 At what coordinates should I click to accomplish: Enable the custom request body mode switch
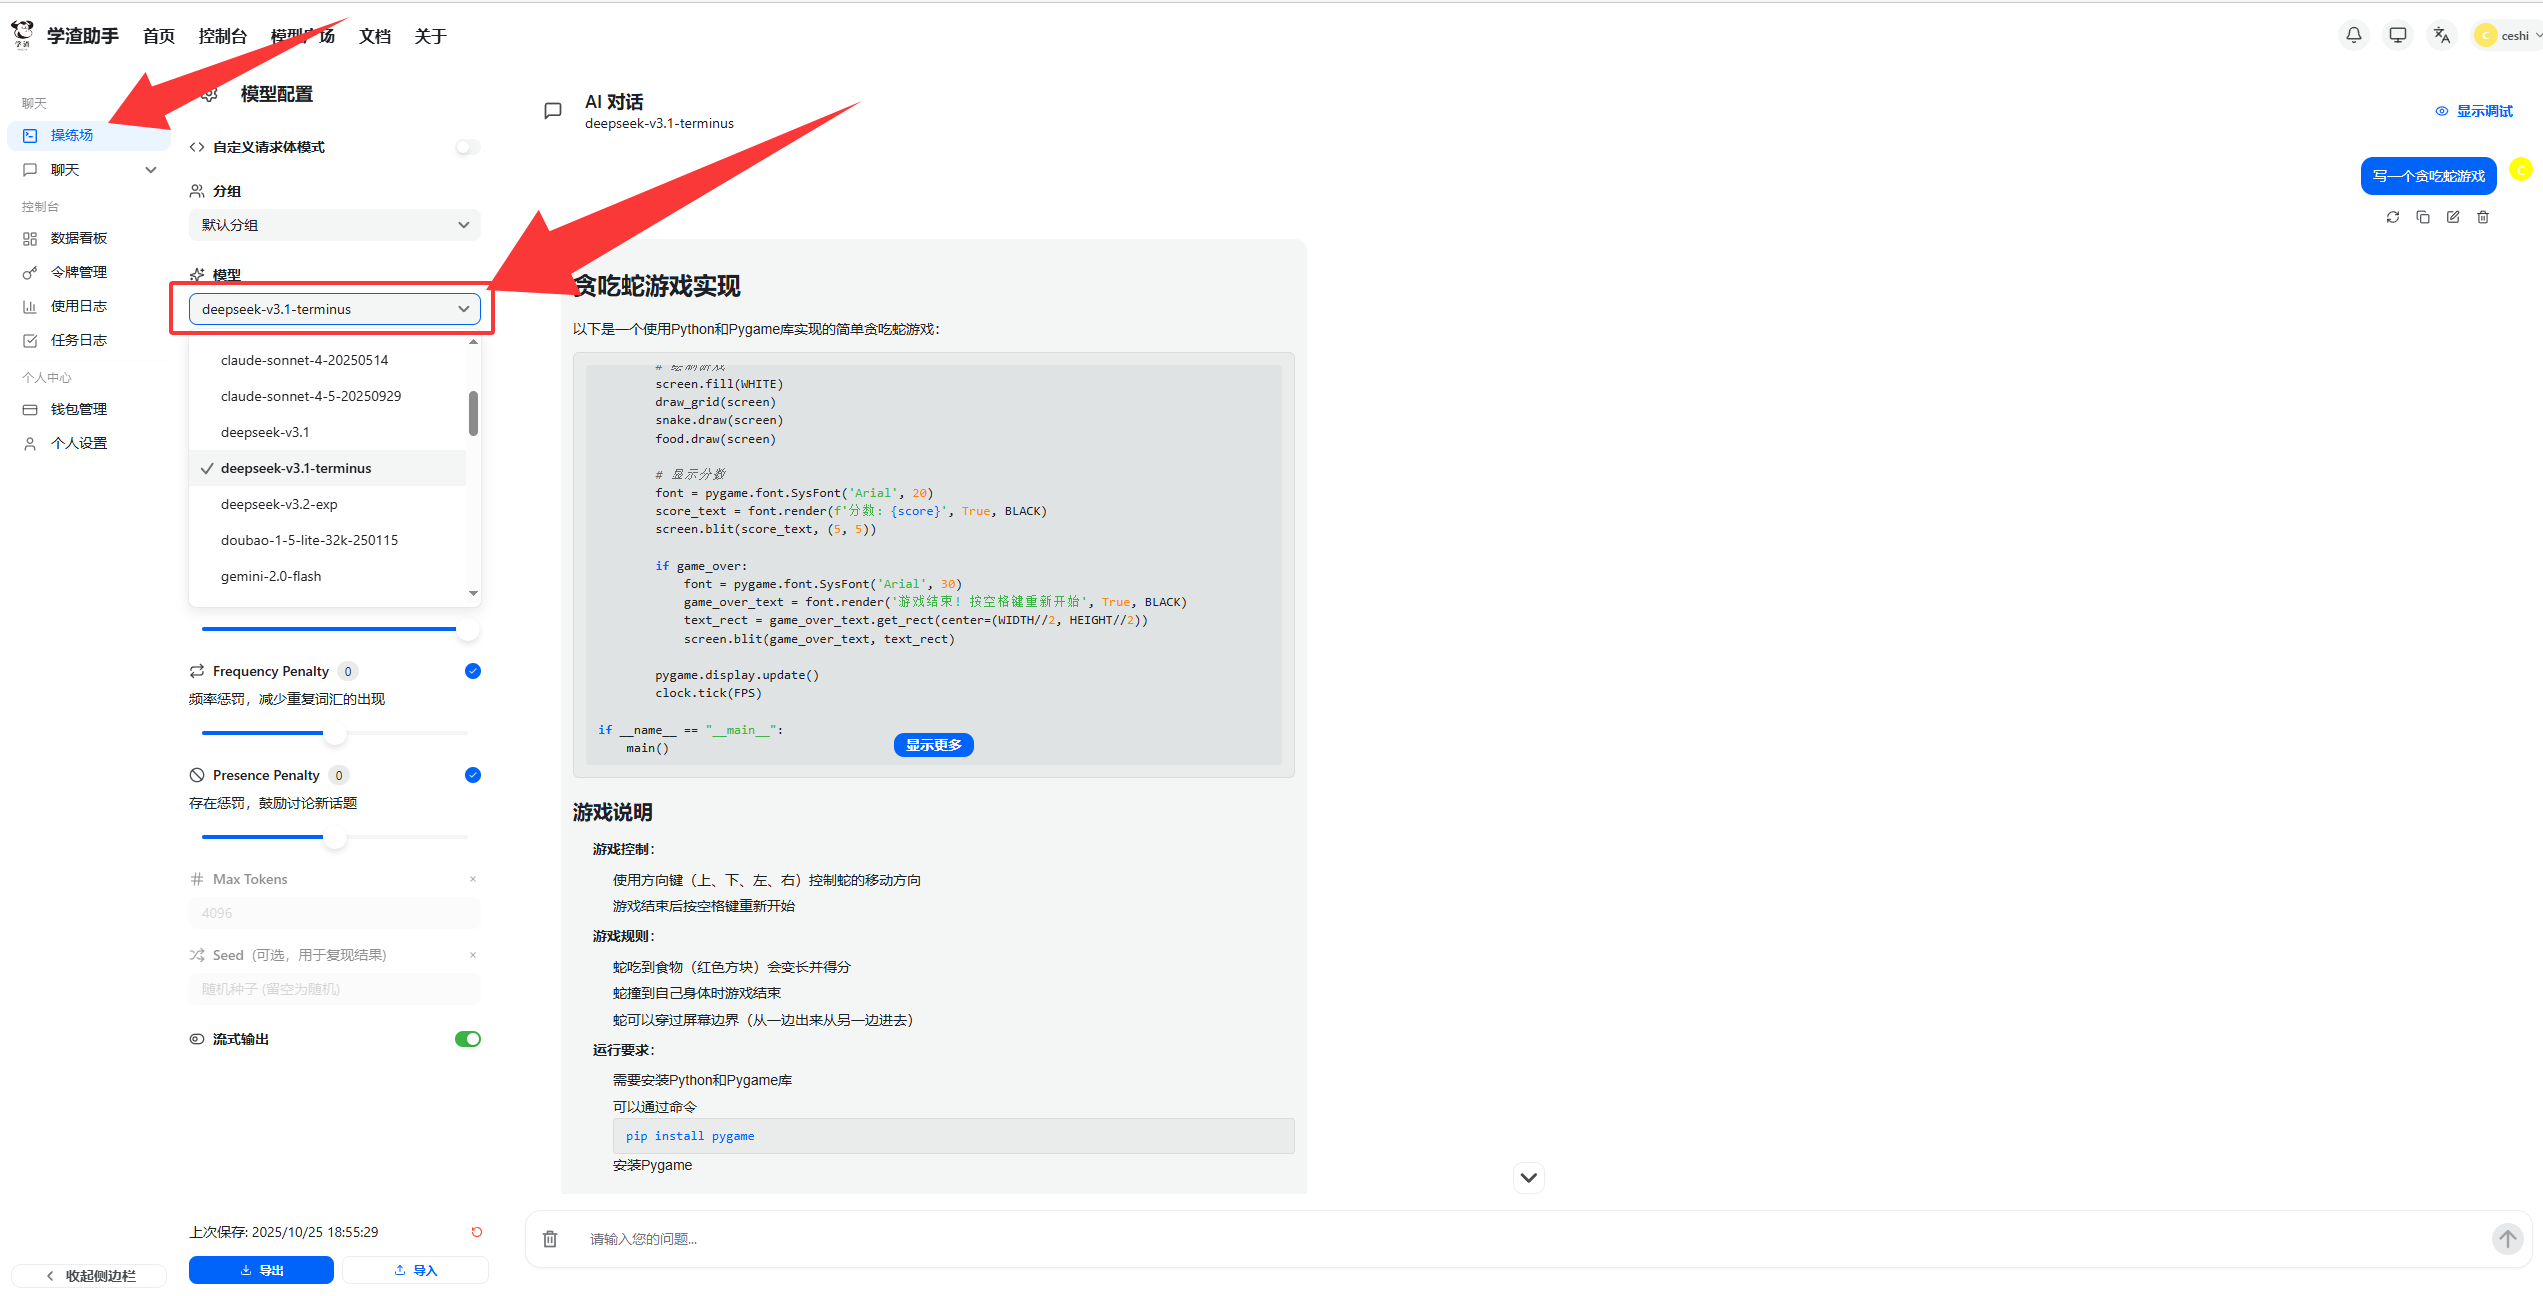coord(467,147)
